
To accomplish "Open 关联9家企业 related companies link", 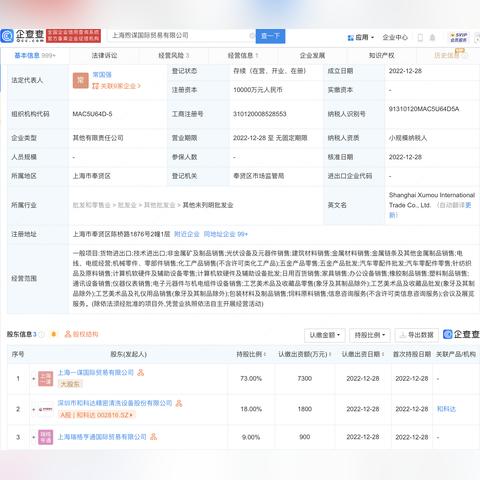I will coord(117,86).
